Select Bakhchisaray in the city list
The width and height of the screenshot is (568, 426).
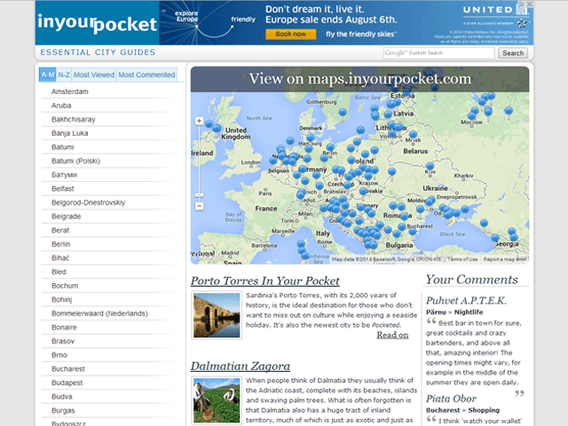tap(73, 119)
